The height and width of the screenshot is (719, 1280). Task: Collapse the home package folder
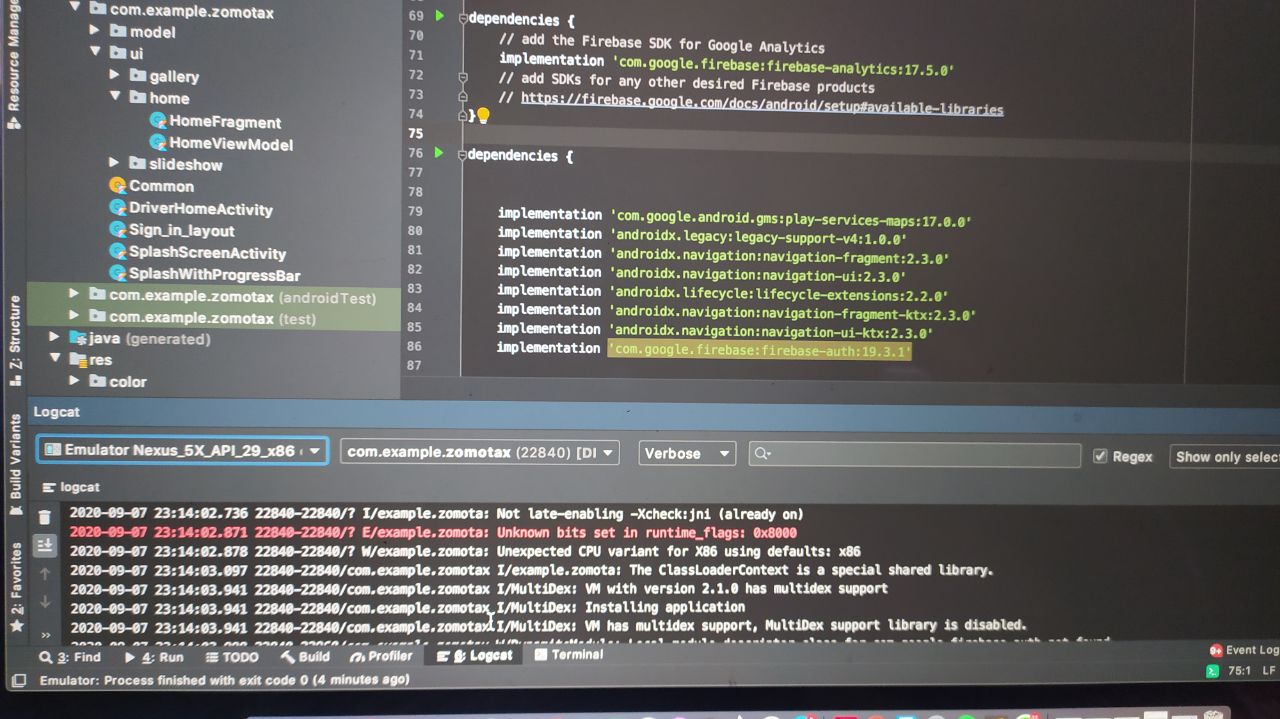click(x=114, y=97)
